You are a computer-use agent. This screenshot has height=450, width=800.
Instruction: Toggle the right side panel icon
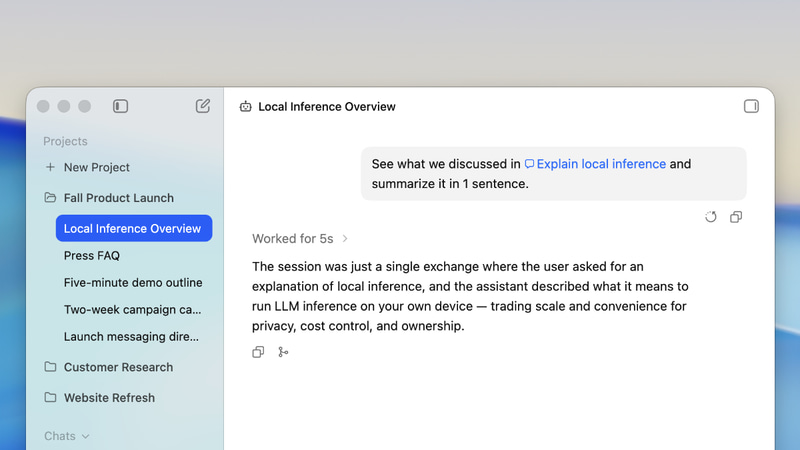pyautogui.click(x=751, y=106)
